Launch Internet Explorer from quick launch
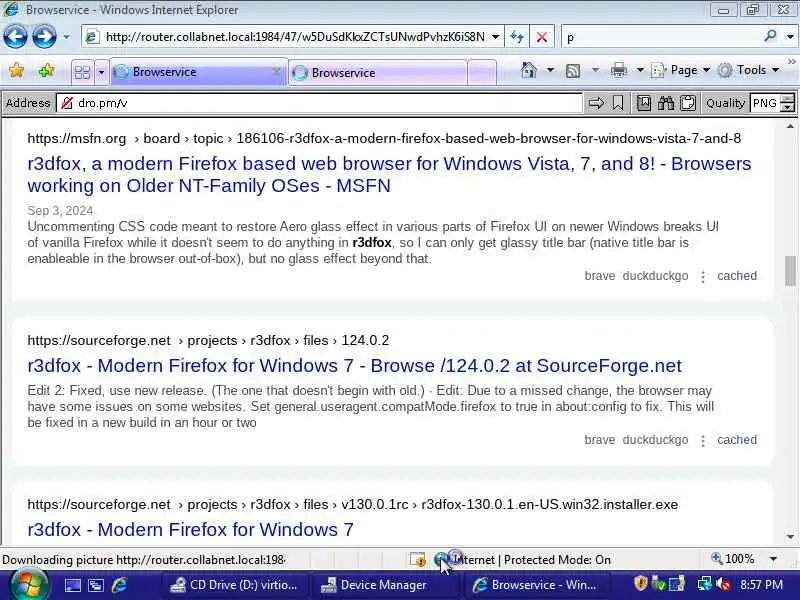 tap(119, 585)
